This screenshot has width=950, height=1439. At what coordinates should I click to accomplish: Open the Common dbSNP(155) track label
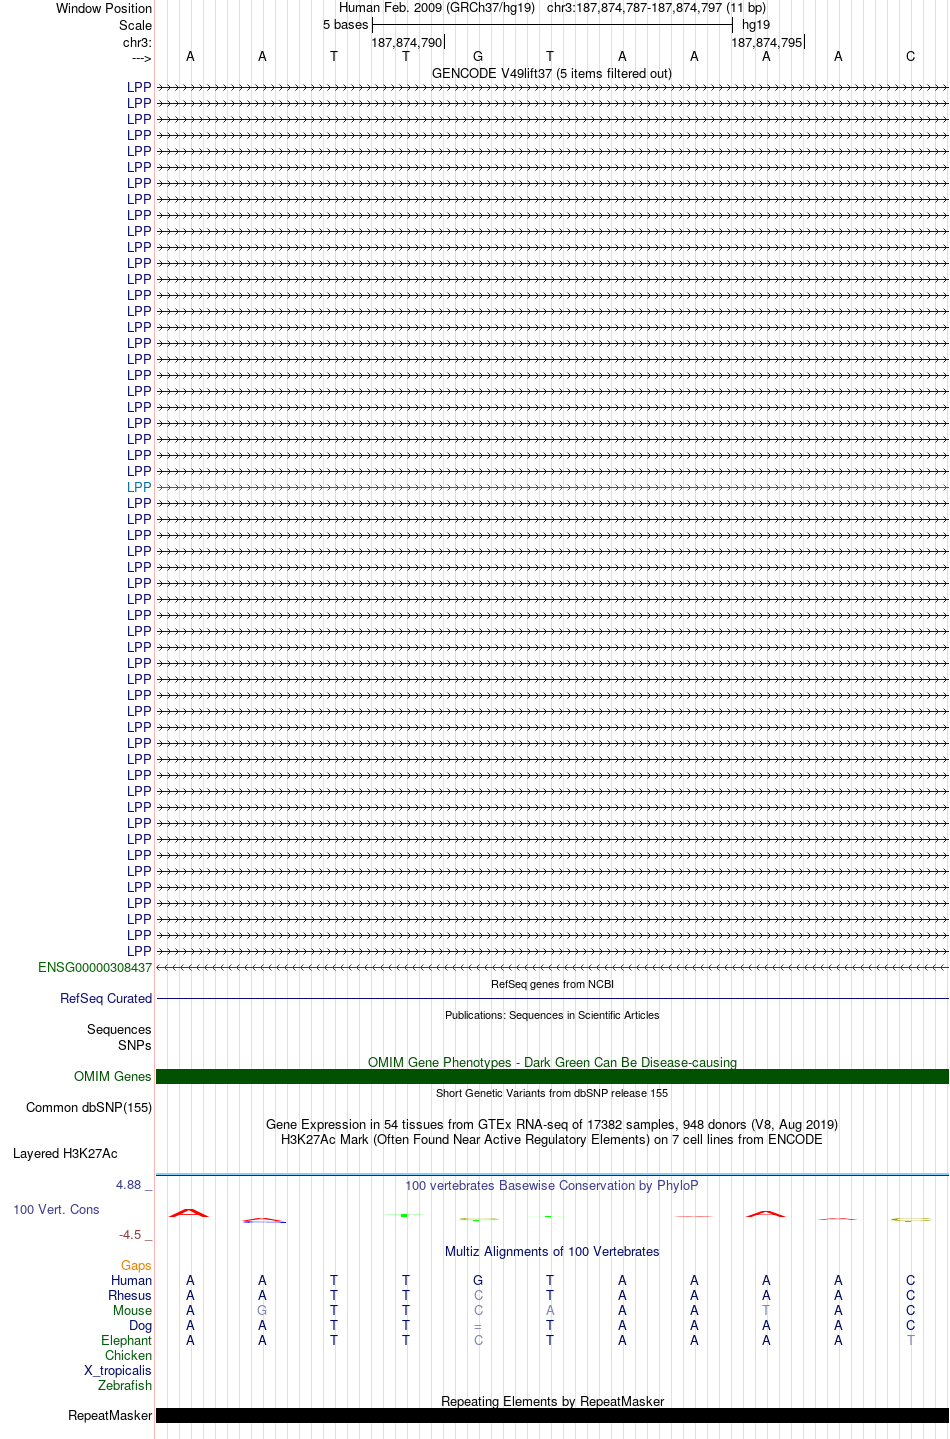(89, 1107)
